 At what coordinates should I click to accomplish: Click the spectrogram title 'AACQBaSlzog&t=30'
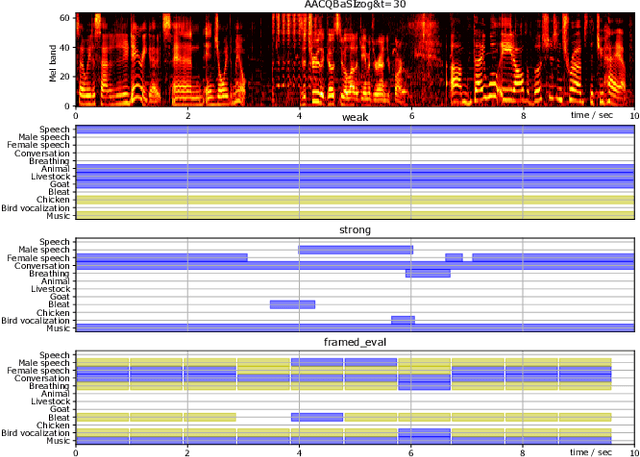coord(355,6)
